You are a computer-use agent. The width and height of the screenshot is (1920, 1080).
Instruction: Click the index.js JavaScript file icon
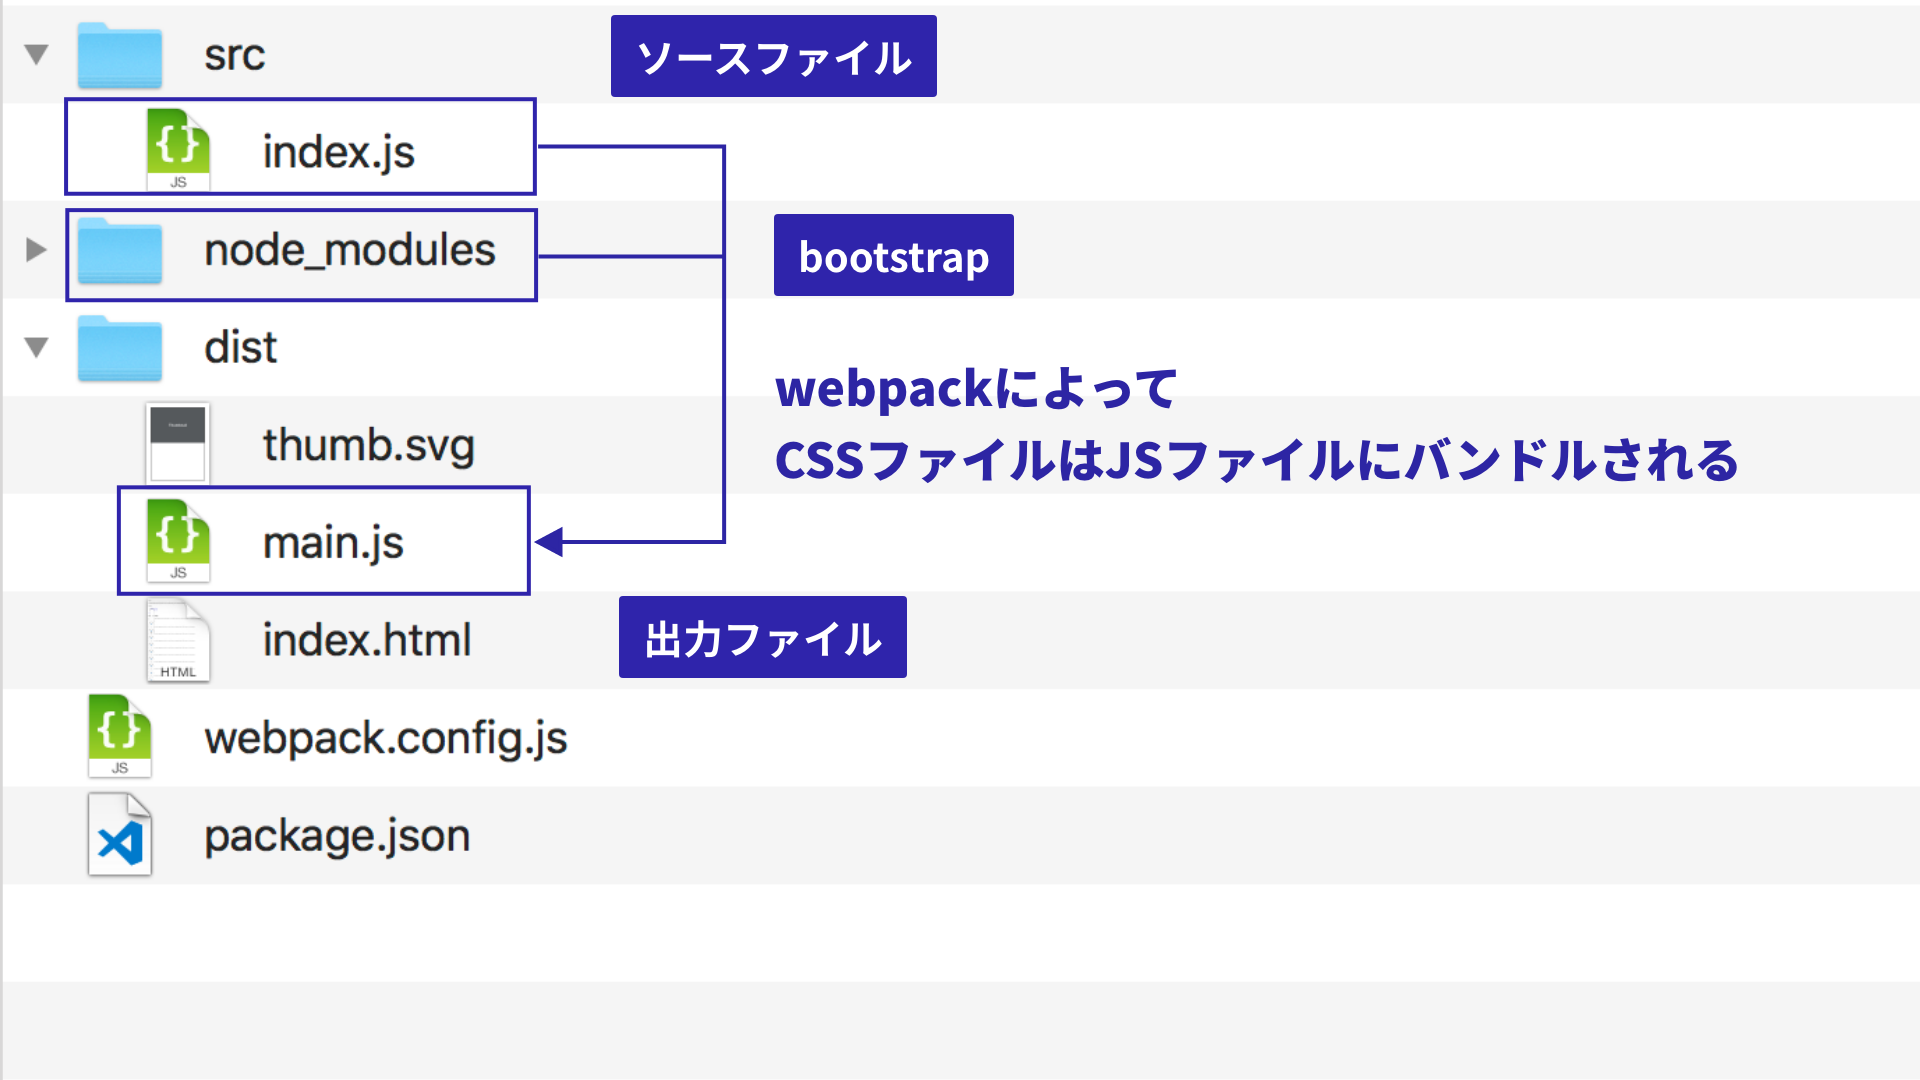click(178, 149)
